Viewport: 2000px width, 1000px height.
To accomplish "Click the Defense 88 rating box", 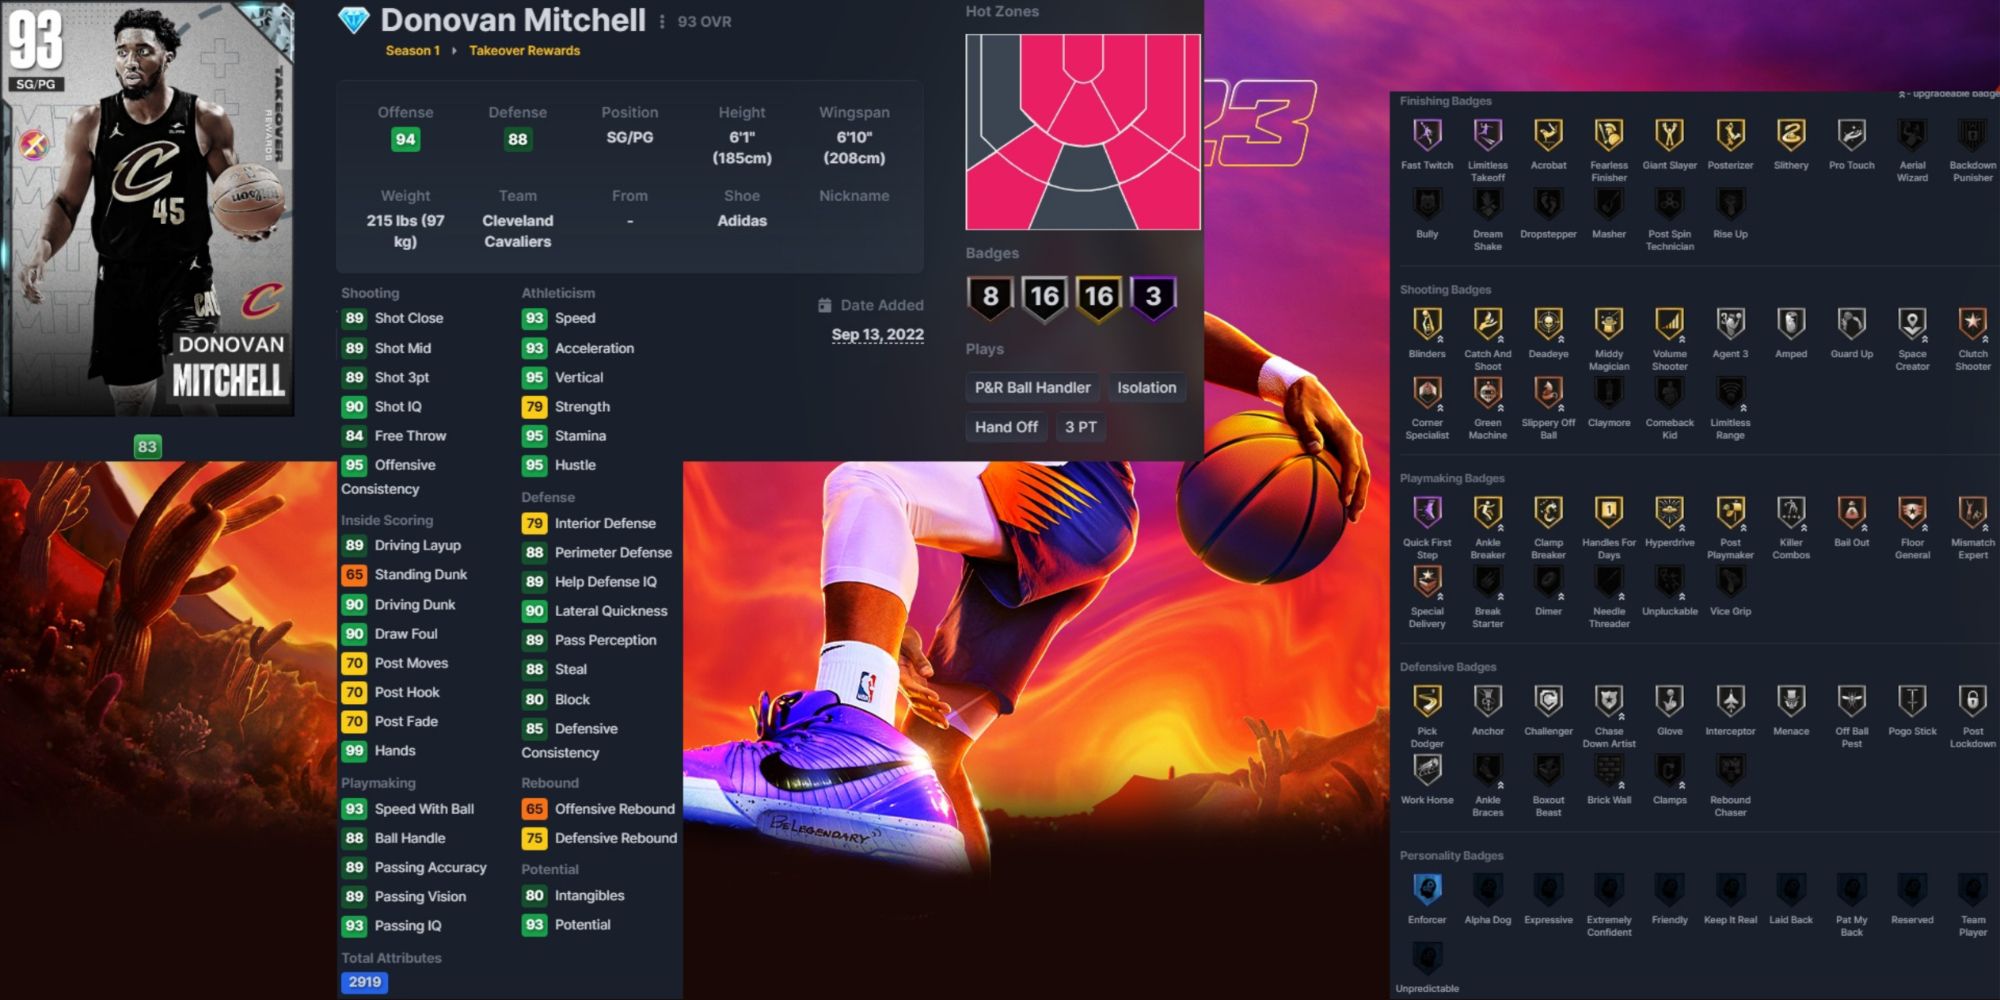I will (x=517, y=139).
